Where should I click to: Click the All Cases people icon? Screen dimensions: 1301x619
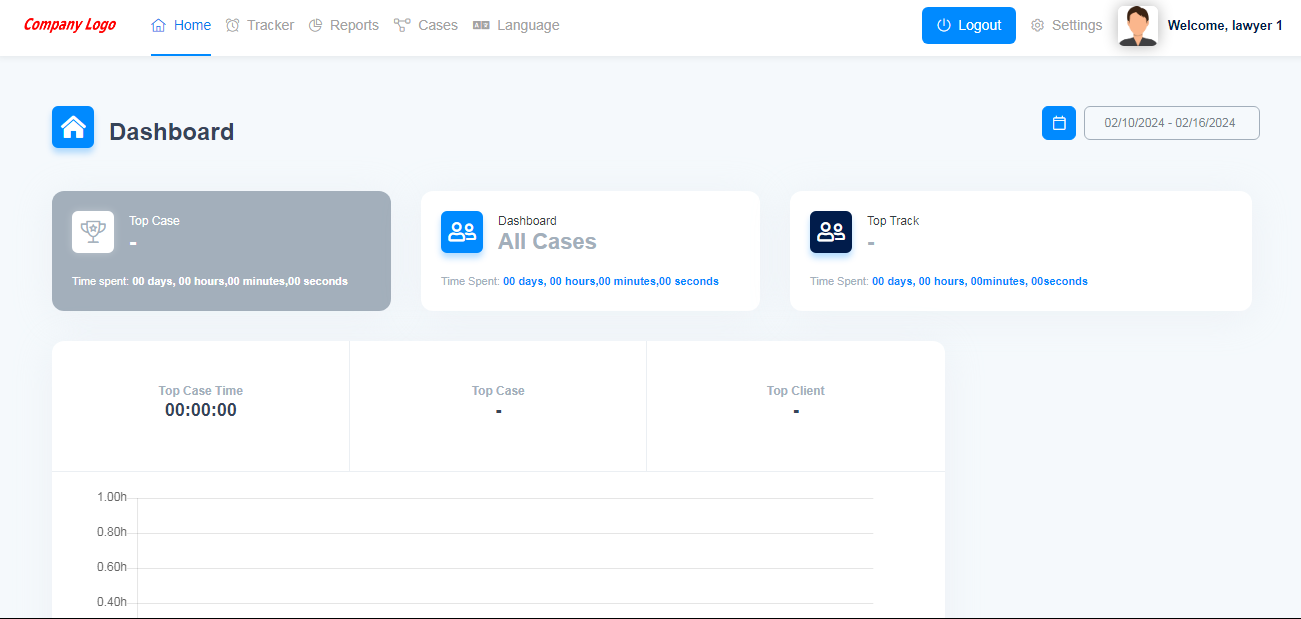(x=462, y=232)
